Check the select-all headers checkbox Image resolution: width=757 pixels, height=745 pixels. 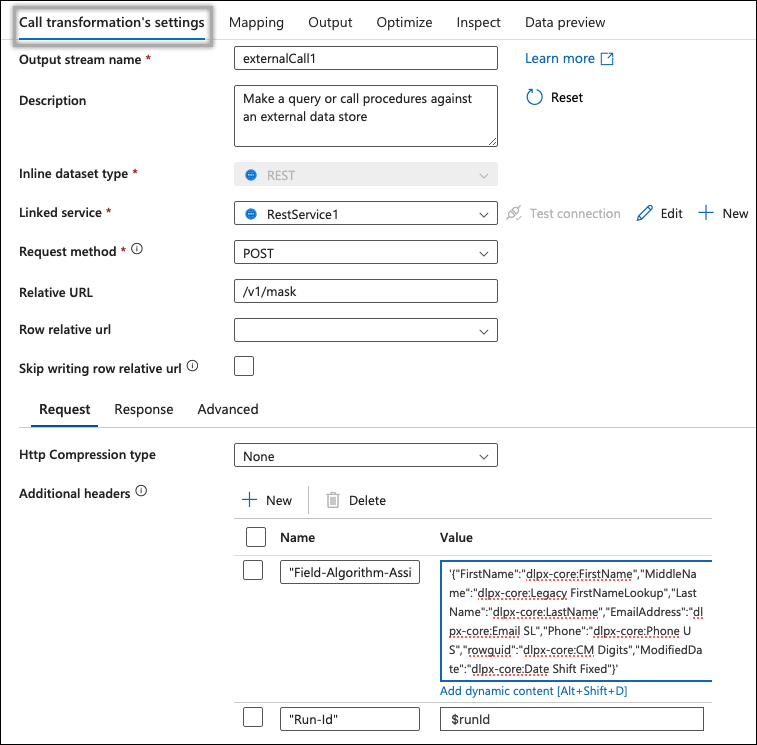click(255, 537)
